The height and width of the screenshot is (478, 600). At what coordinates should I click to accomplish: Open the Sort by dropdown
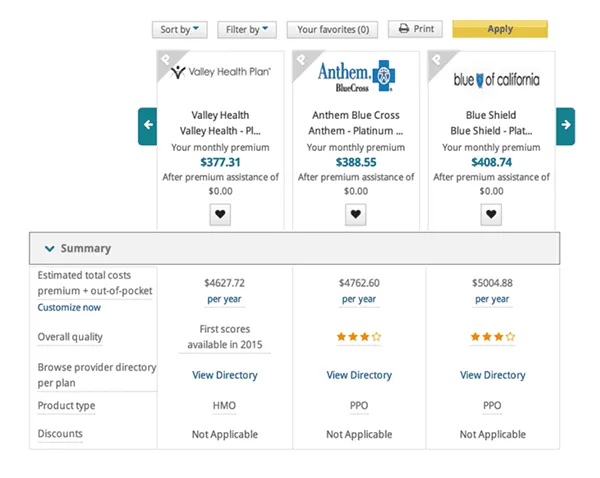pyautogui.click(x=180, y=30)
